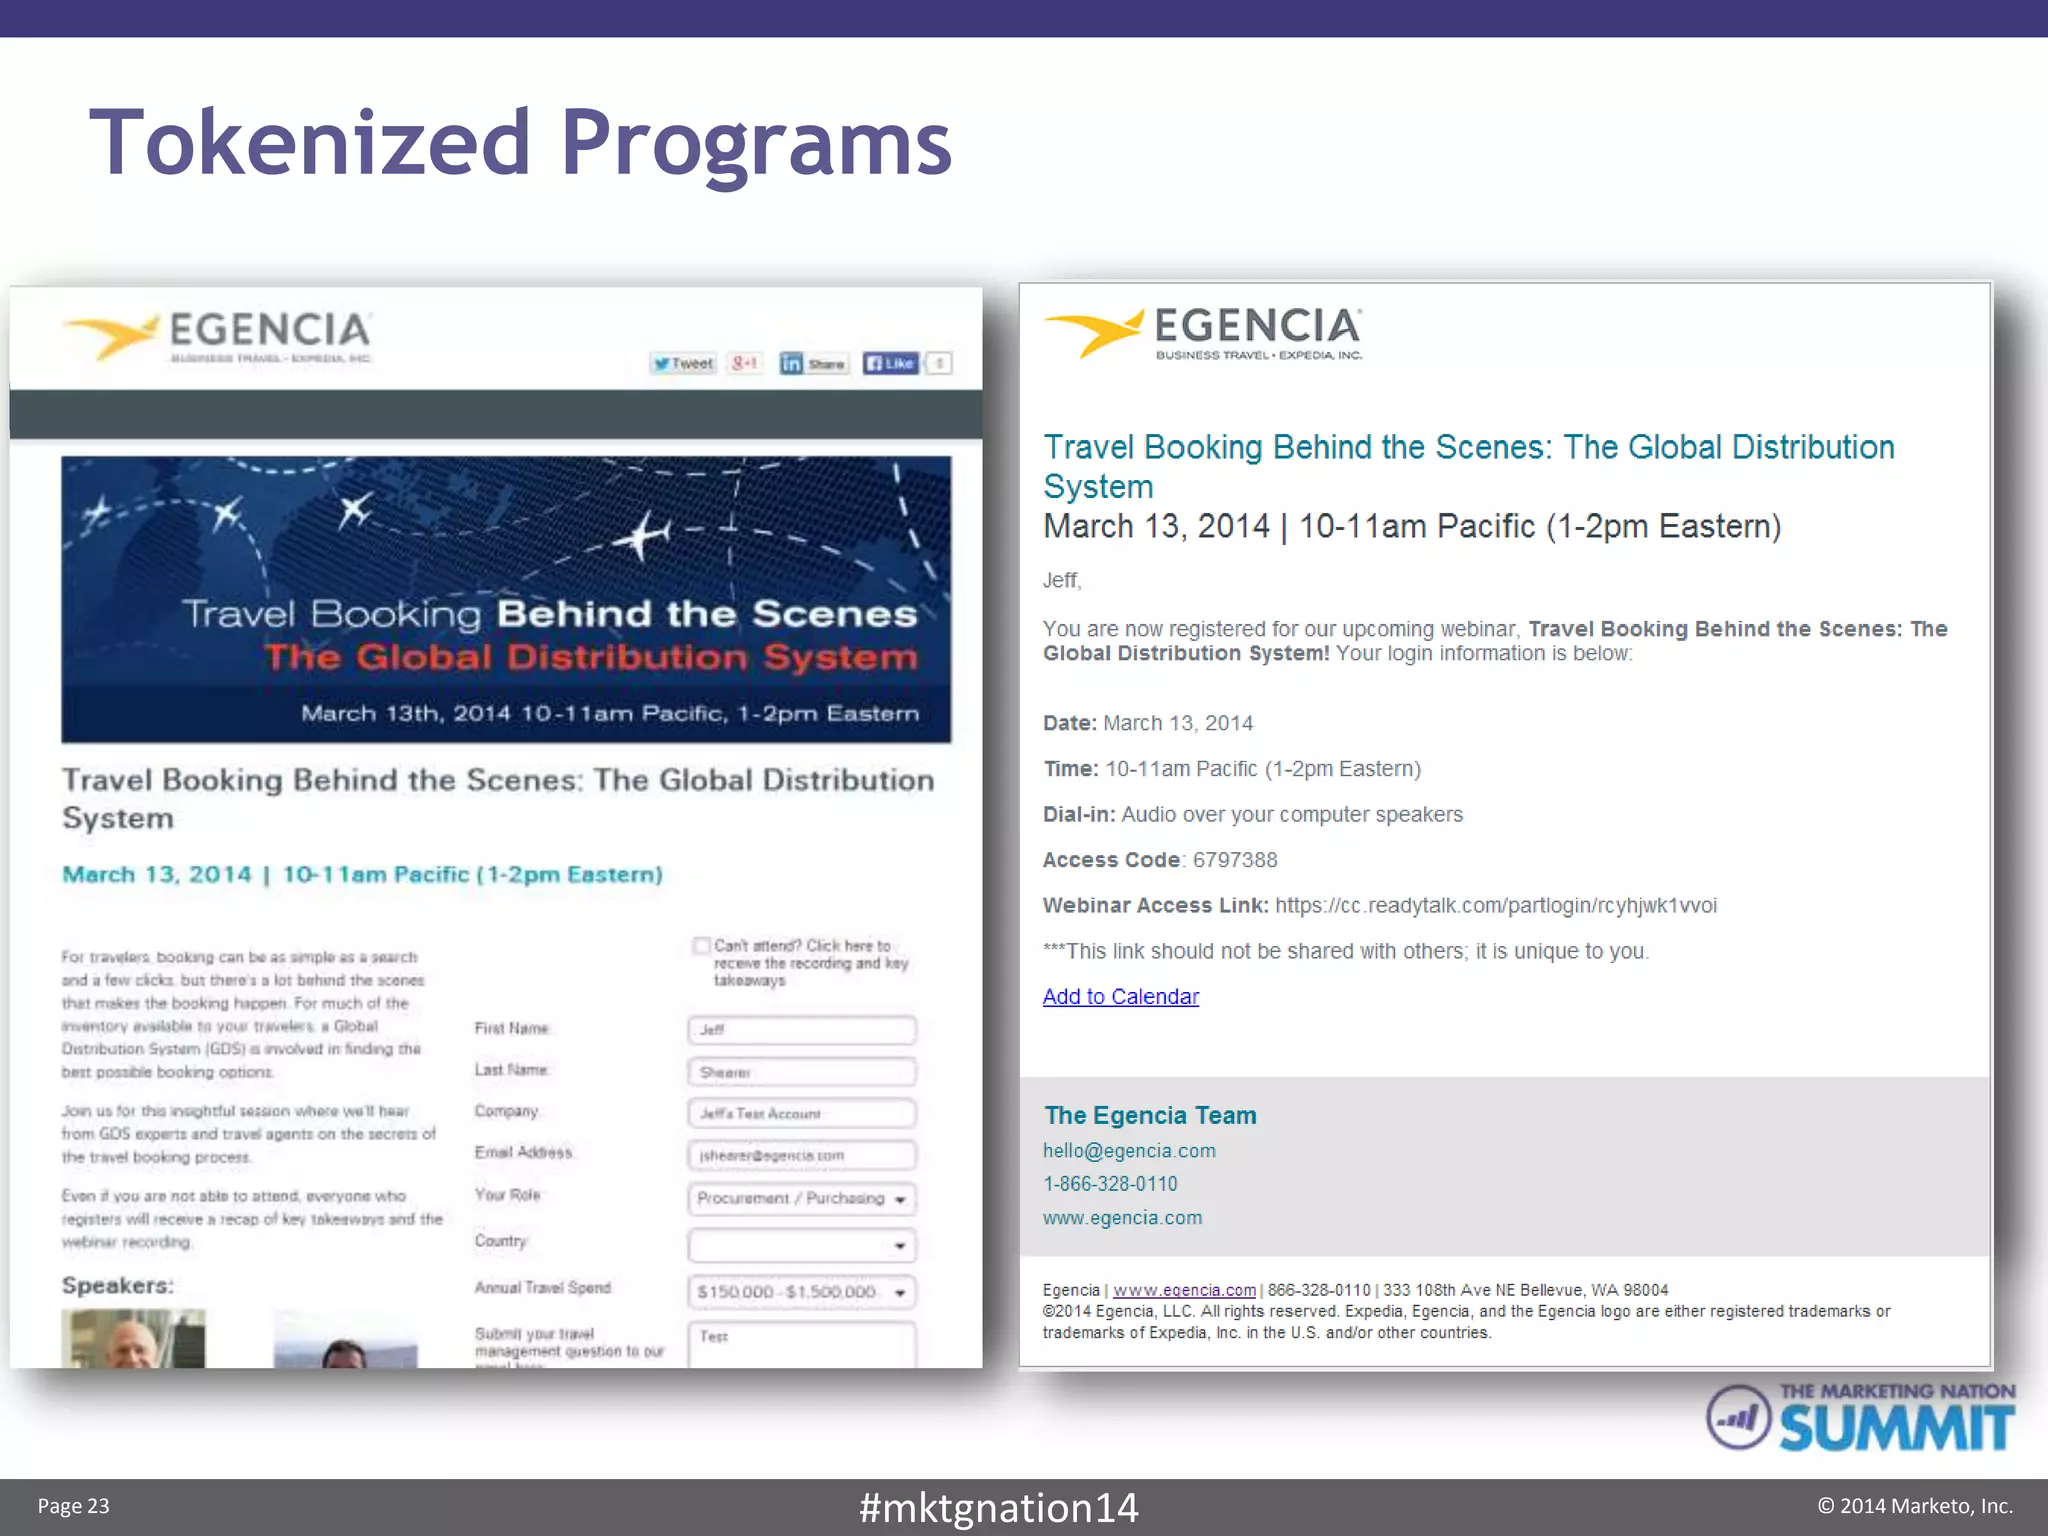Open the Annual Travel Spend dropdown
The width and height of the screenshot is (2048, 1536).
[x=802, y=1292]
